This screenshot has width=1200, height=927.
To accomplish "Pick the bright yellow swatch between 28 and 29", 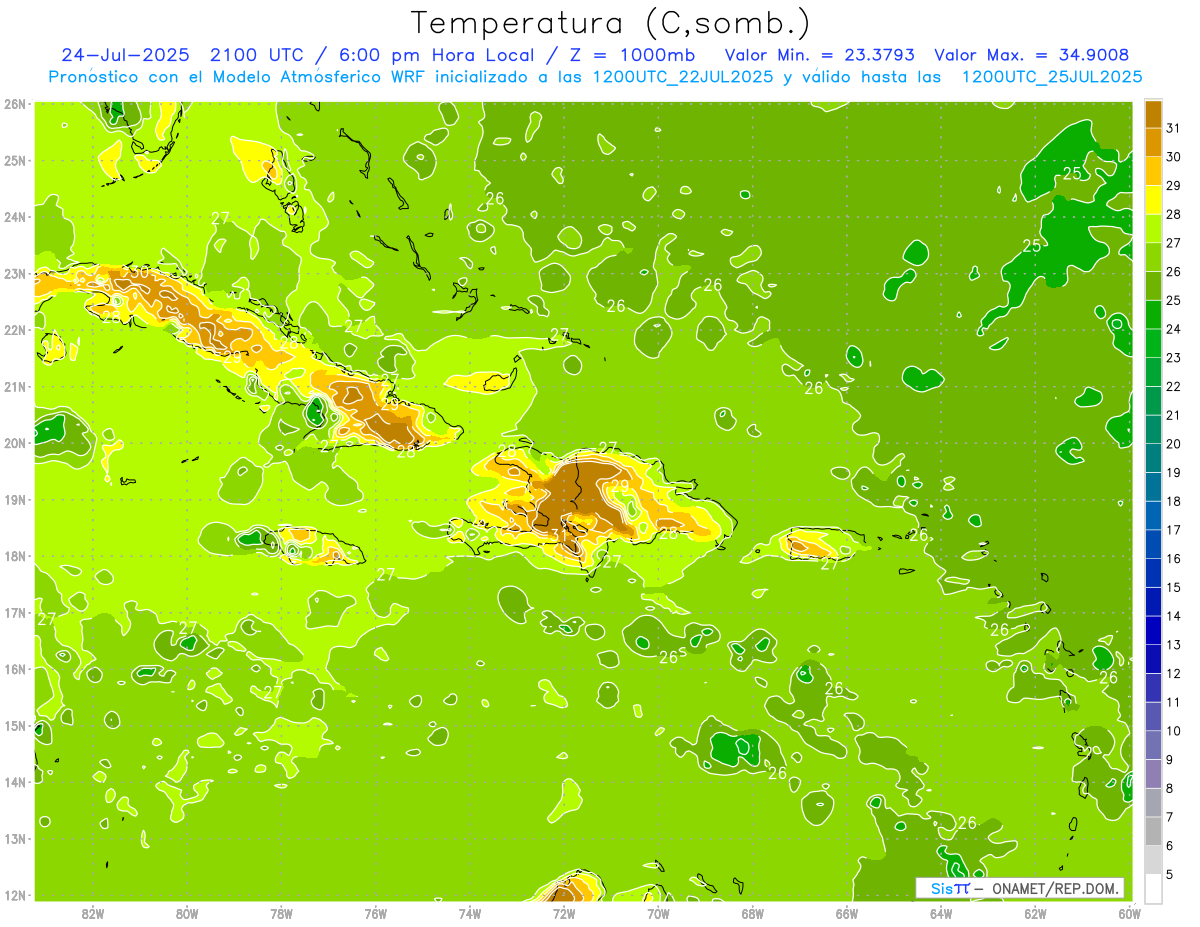I will coord(1153,200).
